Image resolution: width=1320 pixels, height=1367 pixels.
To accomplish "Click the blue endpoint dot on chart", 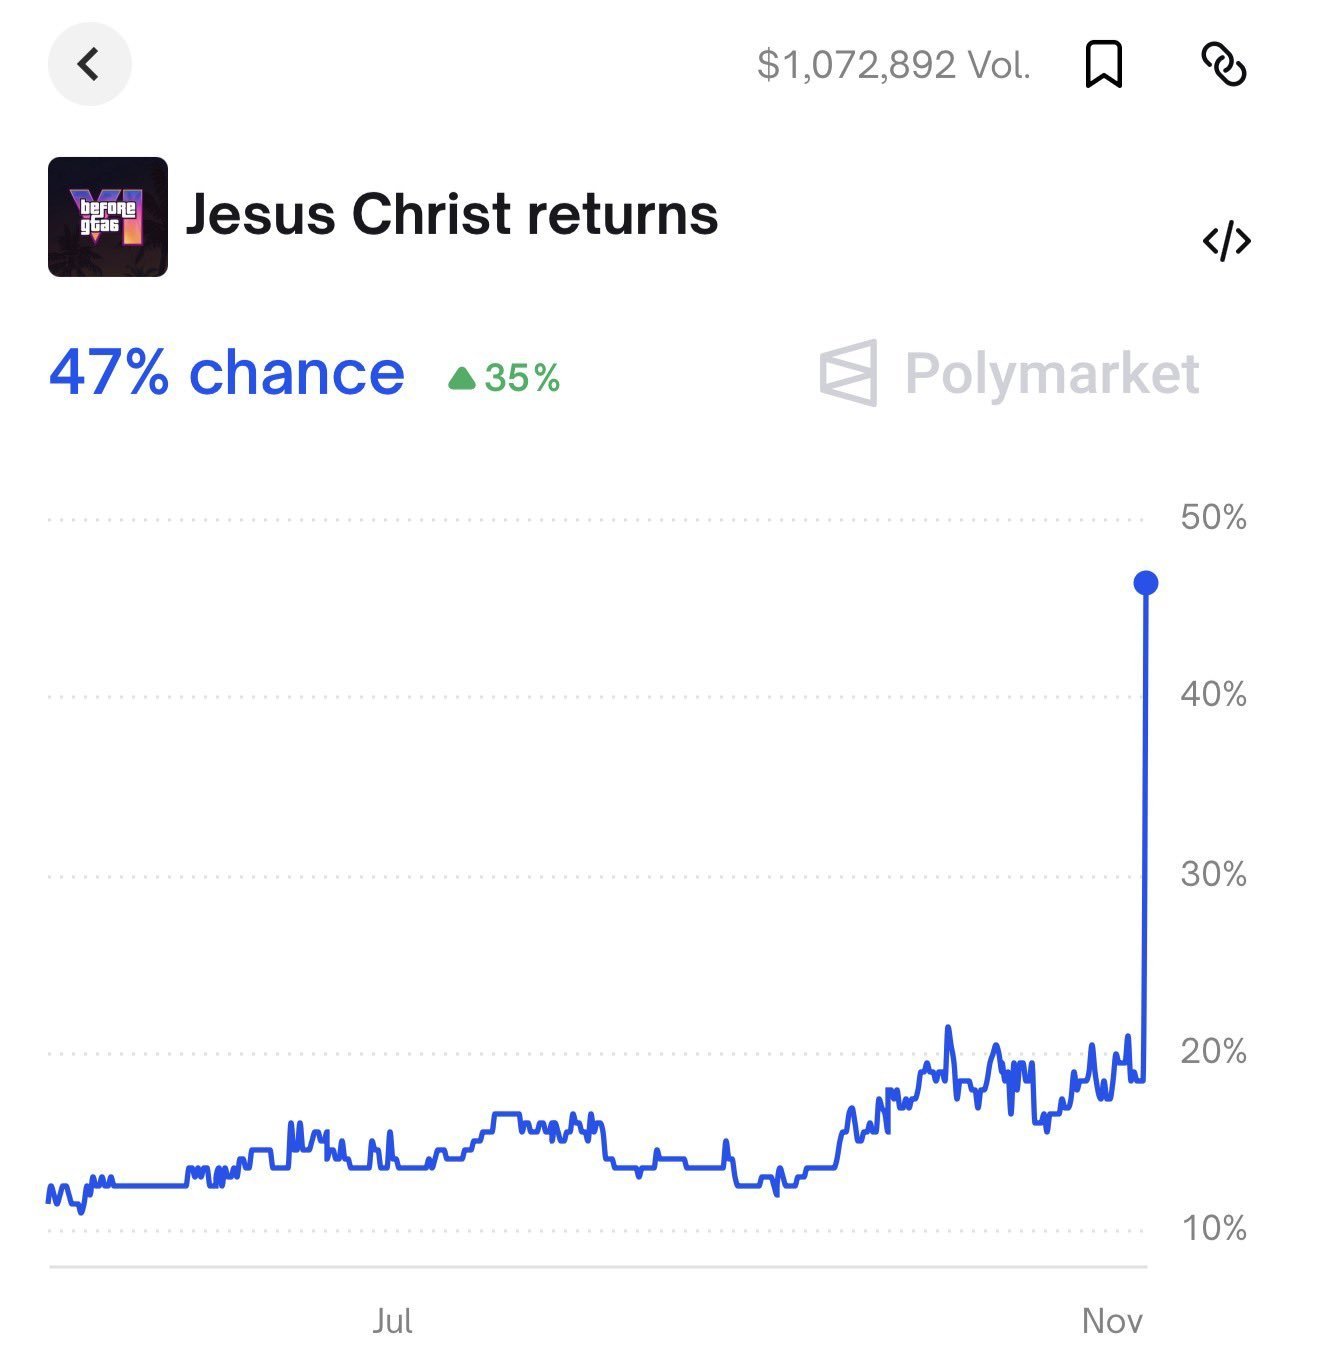I will [1146, 583].
